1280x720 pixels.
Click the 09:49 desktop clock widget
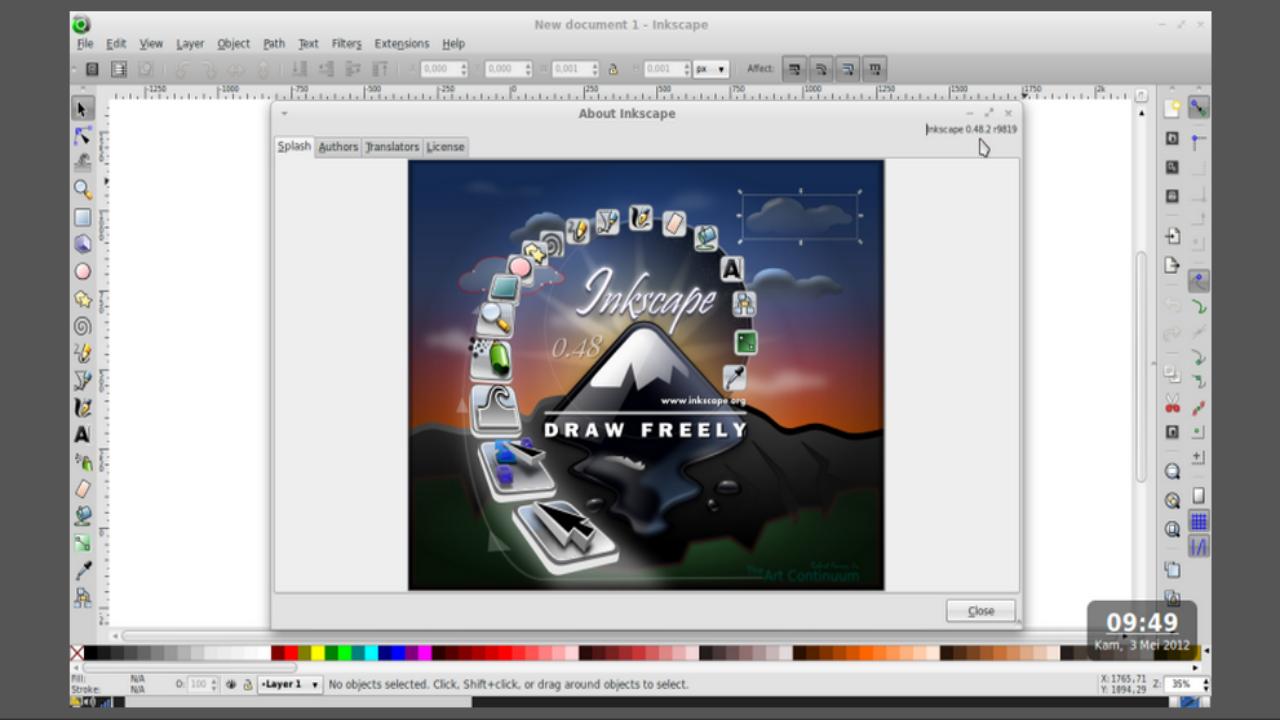tap(1142, 629)
